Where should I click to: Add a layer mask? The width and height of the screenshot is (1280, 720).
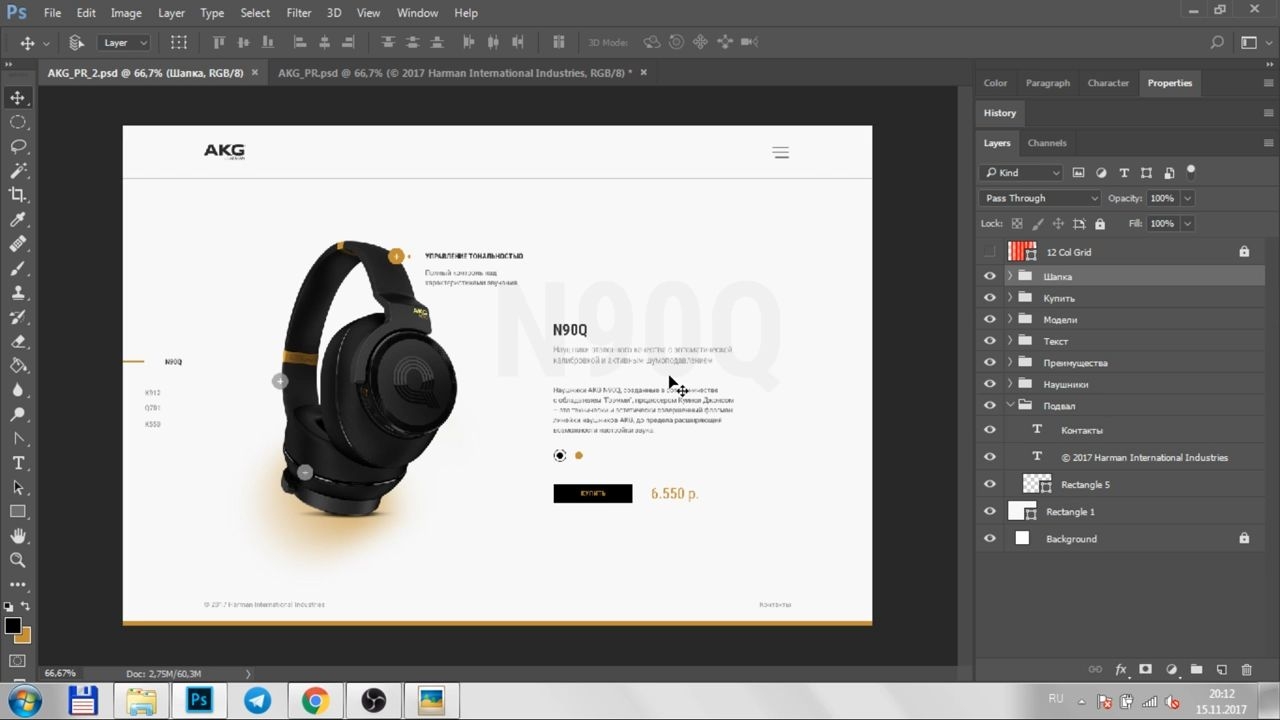[x=1146, y=669]
